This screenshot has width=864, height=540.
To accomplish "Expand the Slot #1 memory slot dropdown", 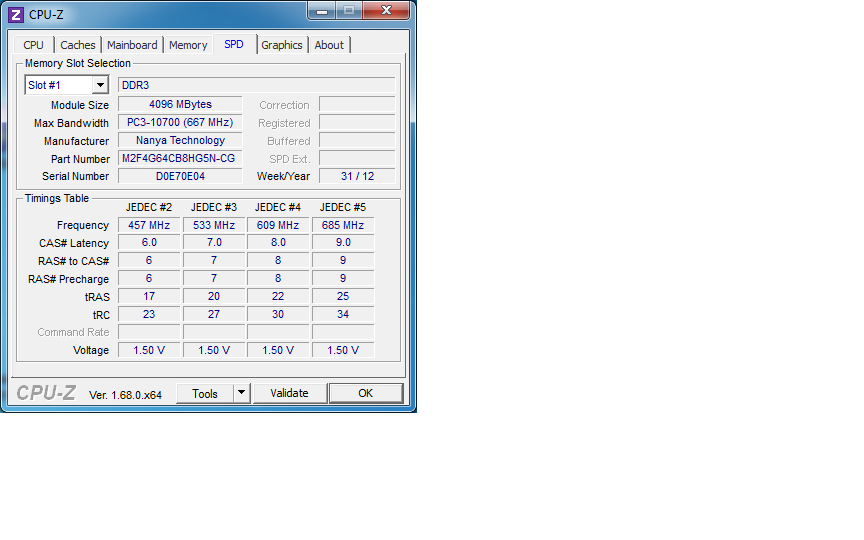I will 100,85.
